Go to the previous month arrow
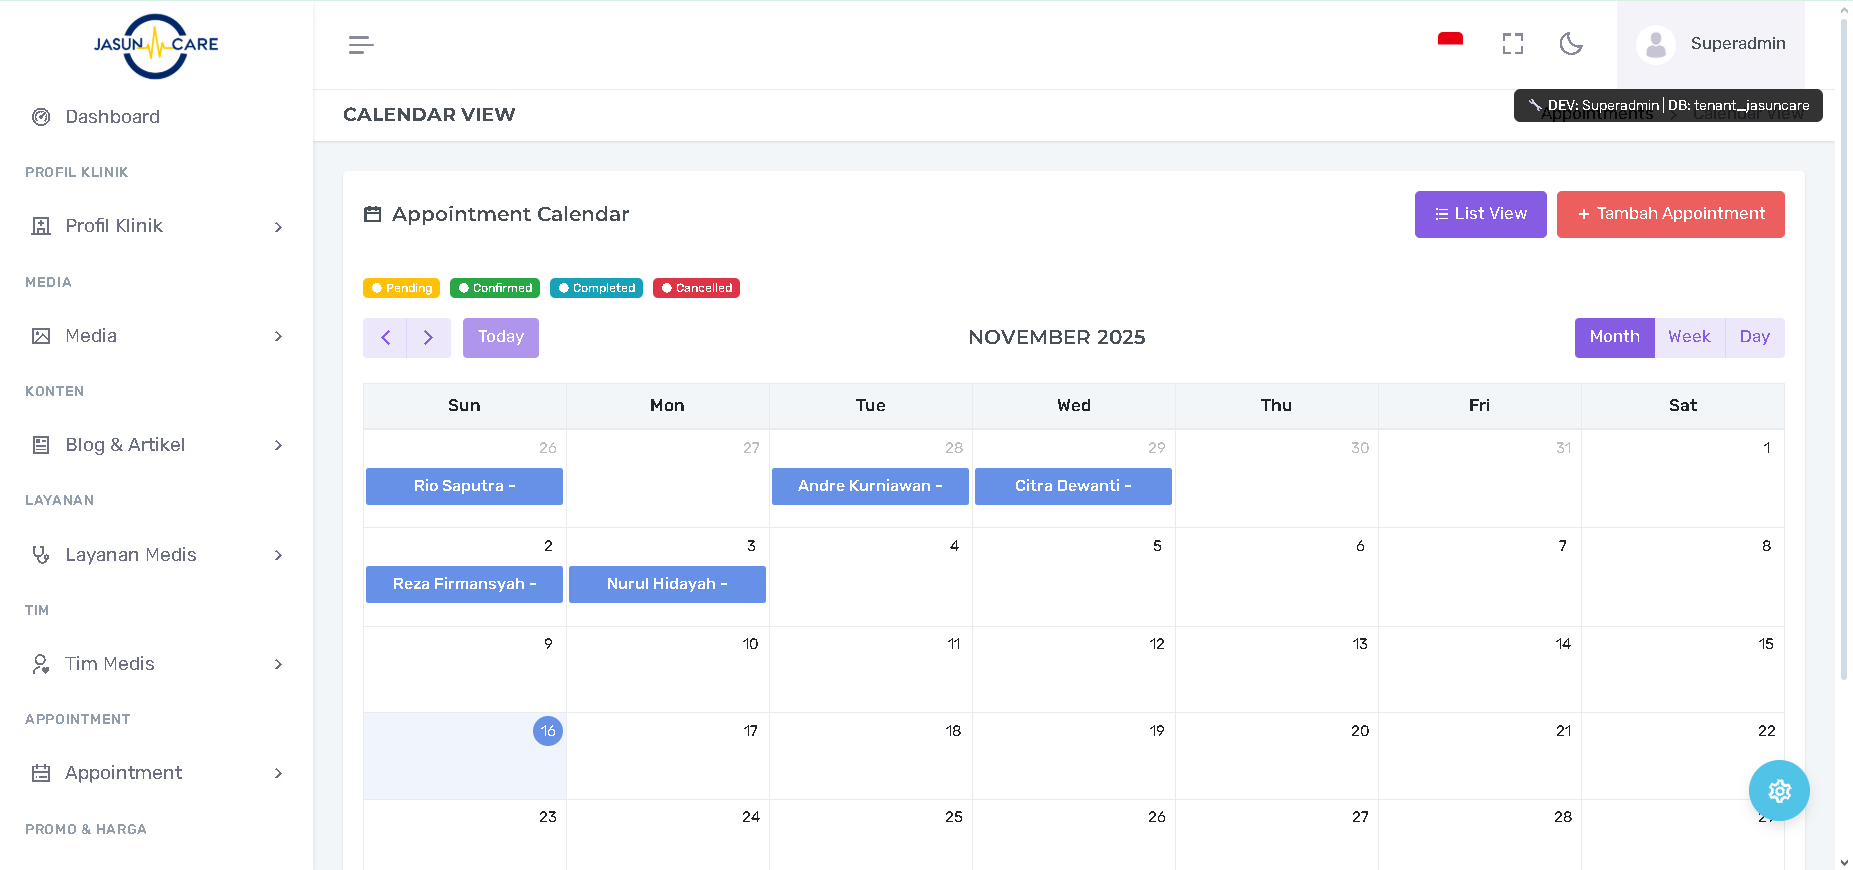Image resolution: width=1853 pixels, height=870 pixels. point(385,338)
